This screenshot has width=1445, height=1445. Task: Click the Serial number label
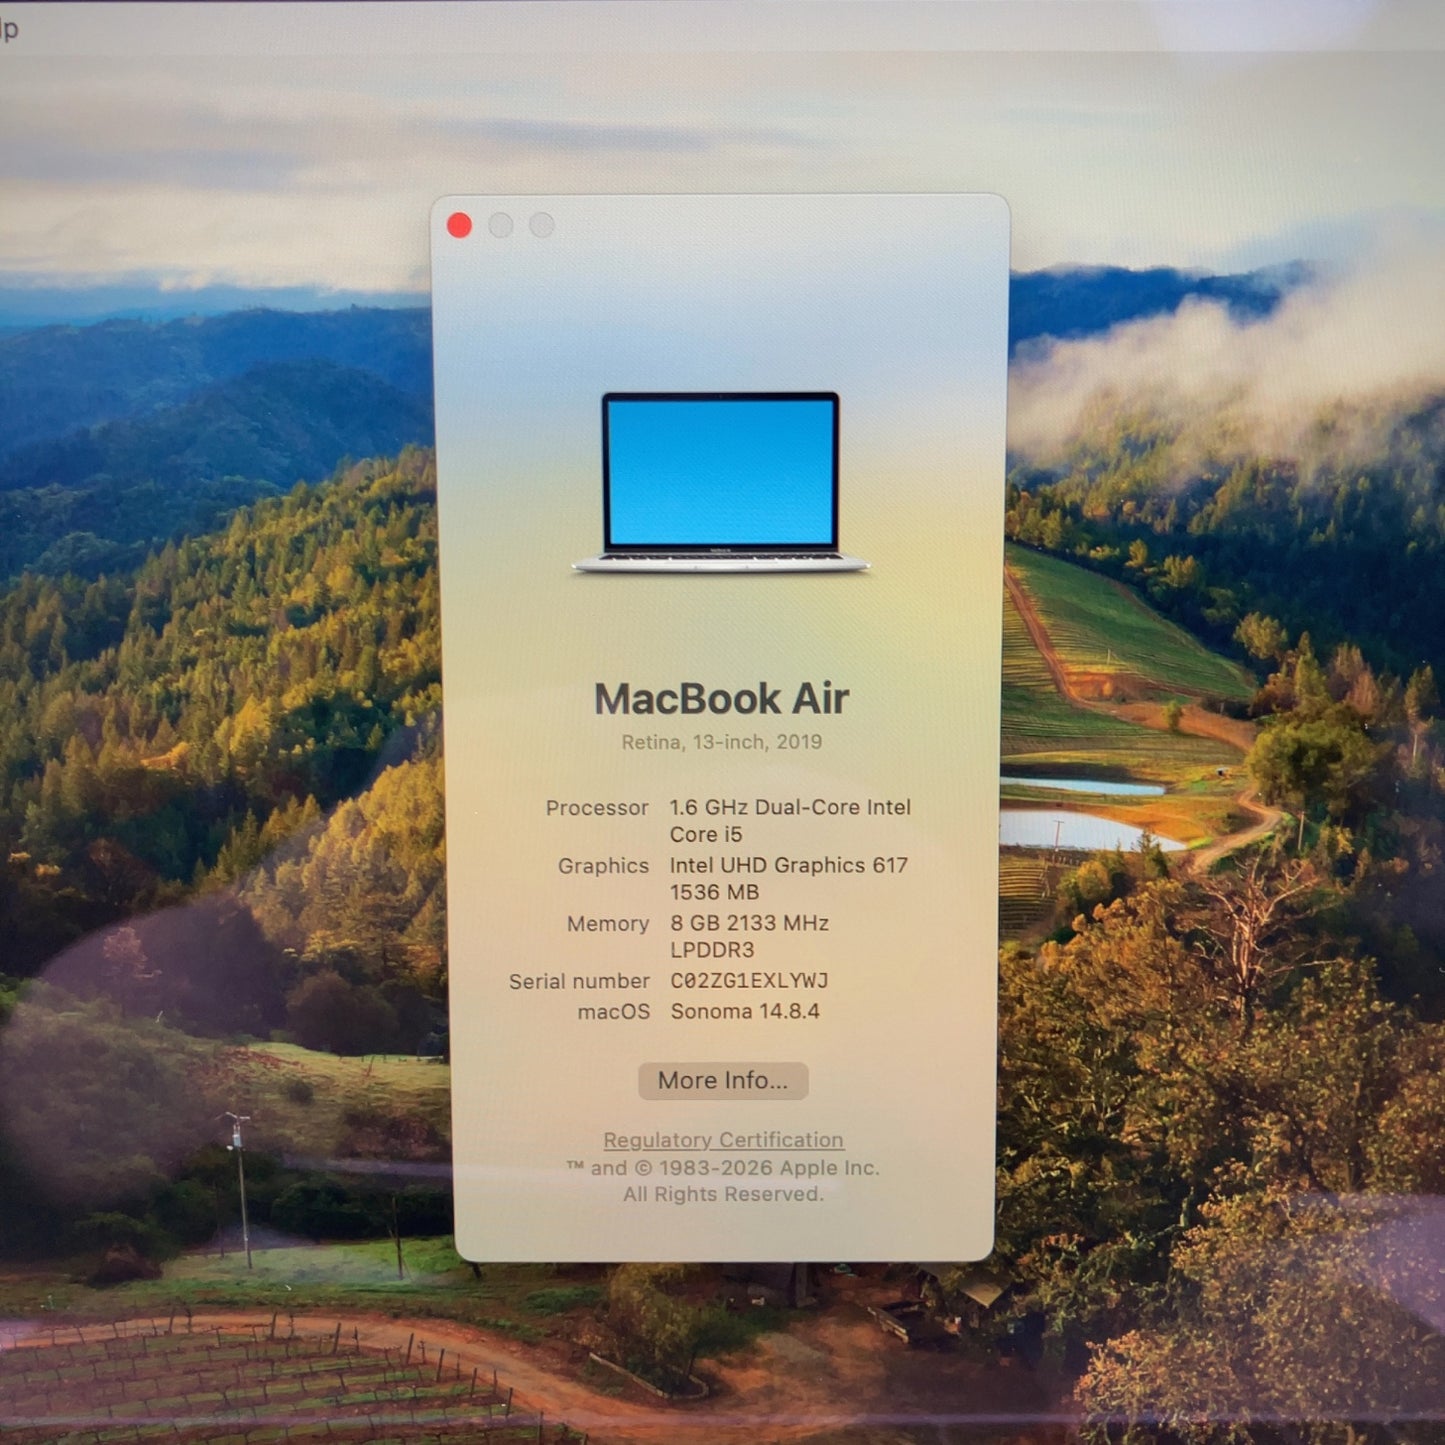click(579, 982)
